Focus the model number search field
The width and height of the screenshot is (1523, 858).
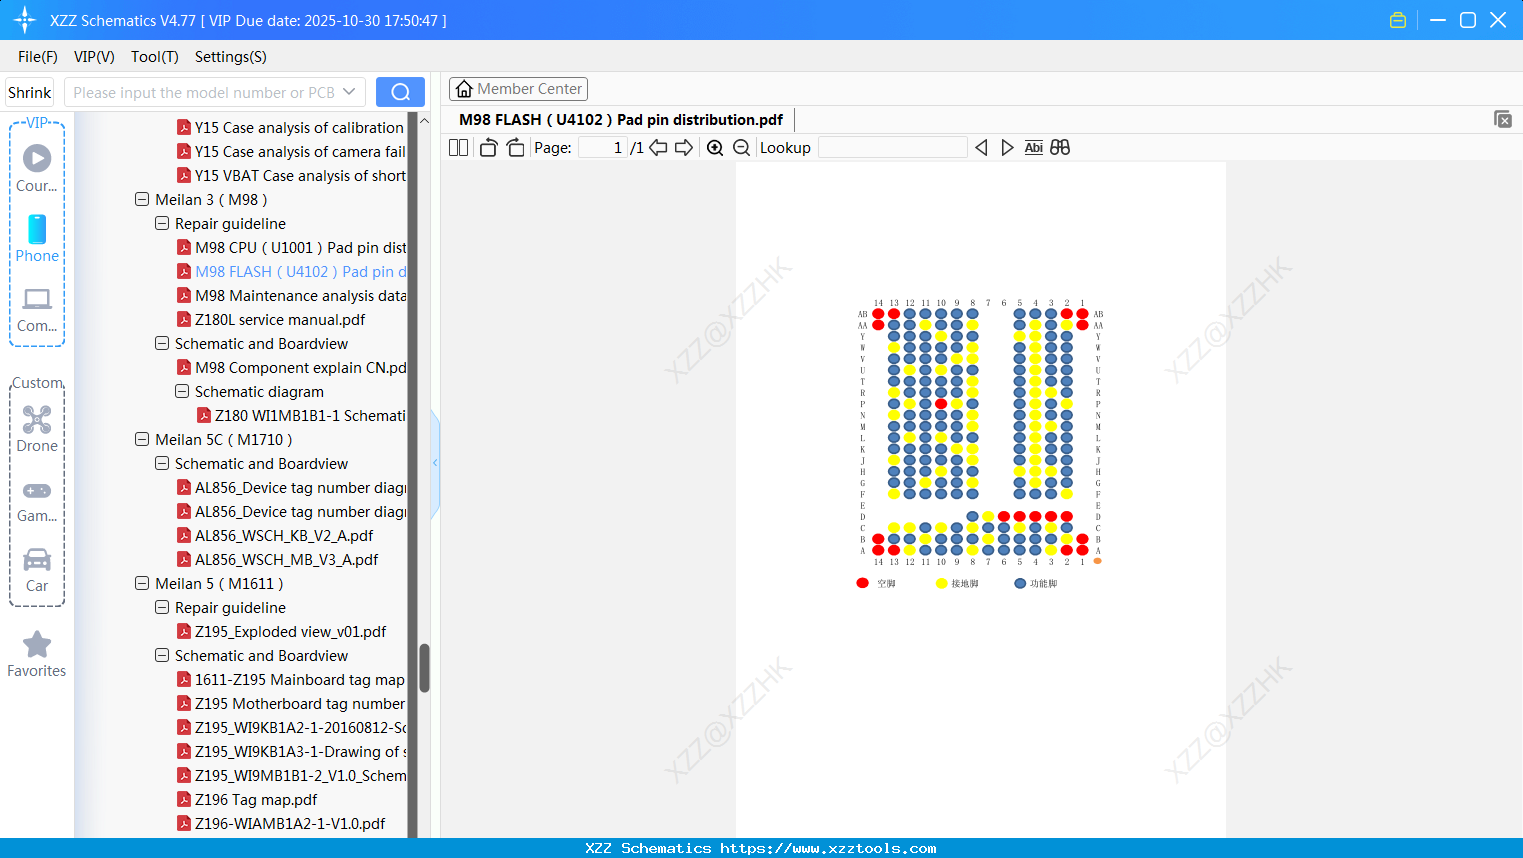click(x=204, y=92)
